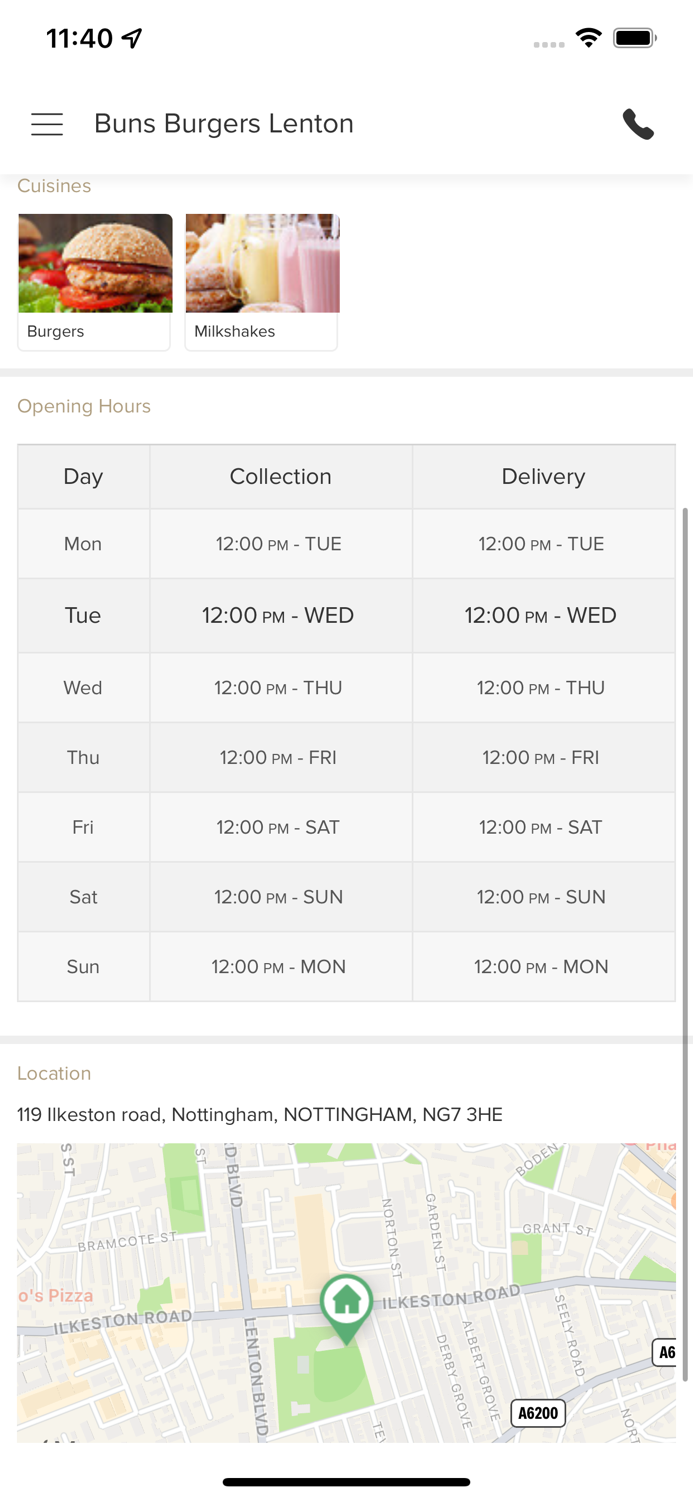The width and height of the screenshot is (693, 1500).
Task: Select the Milkshakes cuisine photo
Action: coord(262,263)
